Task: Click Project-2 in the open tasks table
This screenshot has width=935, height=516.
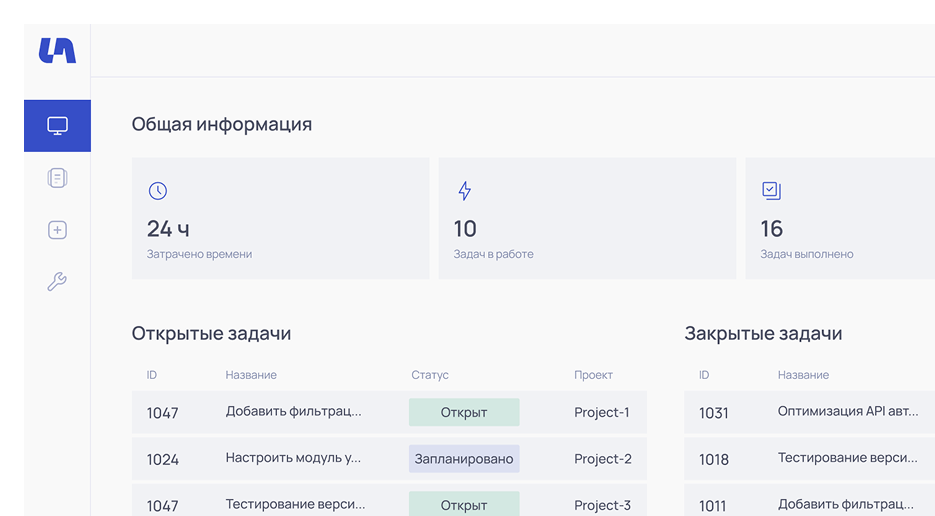Action: point(602,459)
